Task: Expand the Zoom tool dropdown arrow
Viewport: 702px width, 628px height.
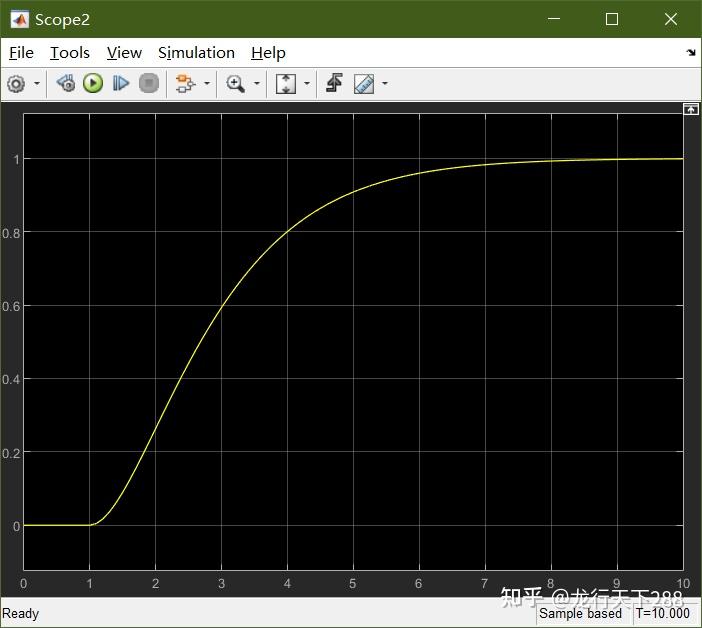Action: click(257, 84)
